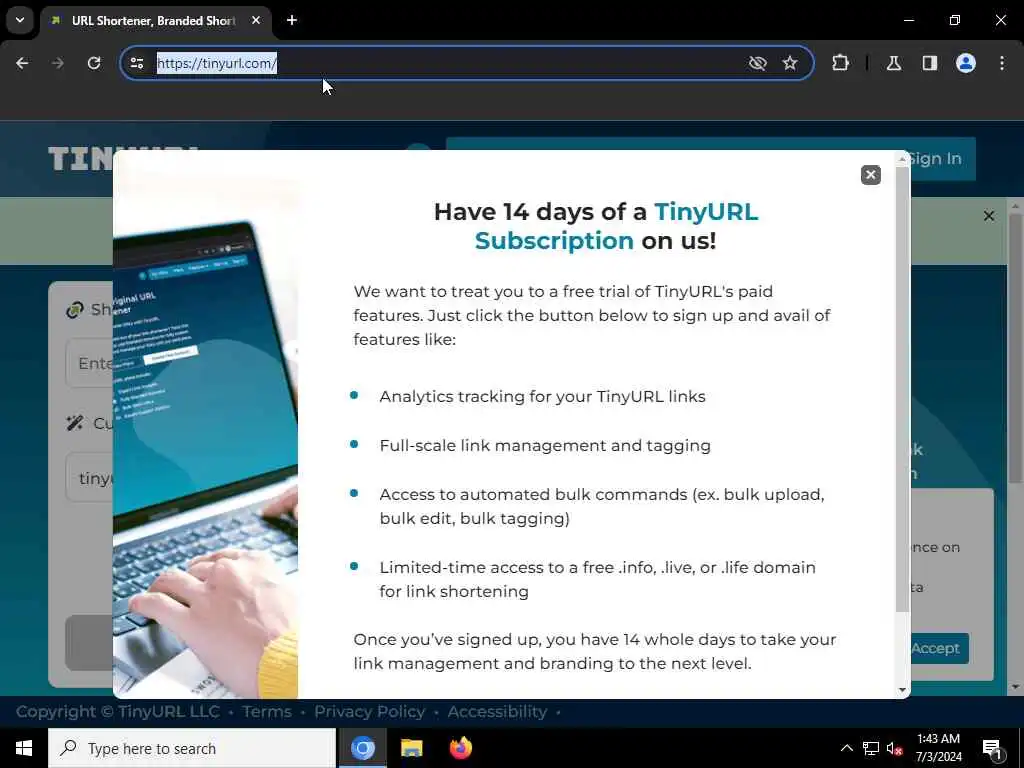Screen dimensions: 1024x768
Task: Close the URL Shortener tab
Action: [256, 20]
